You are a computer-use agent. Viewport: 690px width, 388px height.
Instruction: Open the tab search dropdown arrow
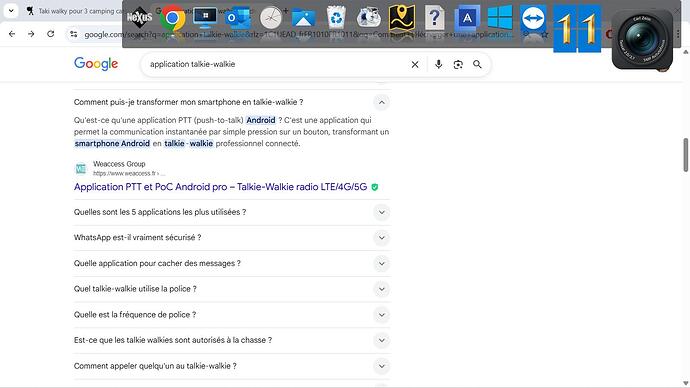click(11, 11)
